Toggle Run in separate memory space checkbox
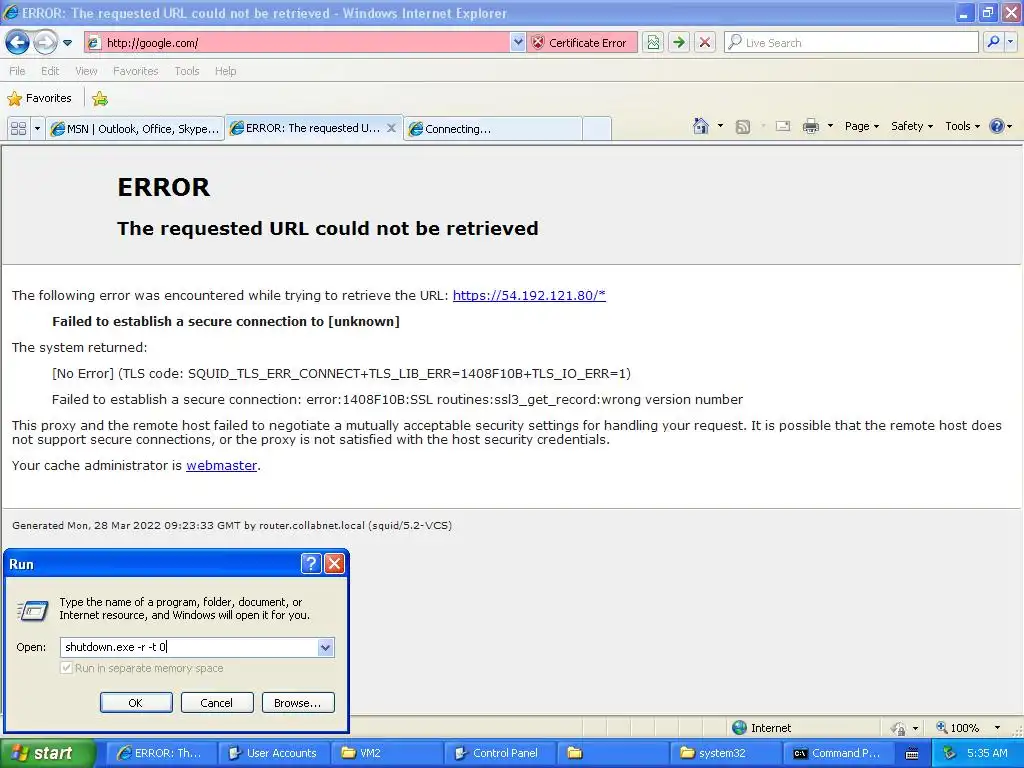 tap(66, 668)
